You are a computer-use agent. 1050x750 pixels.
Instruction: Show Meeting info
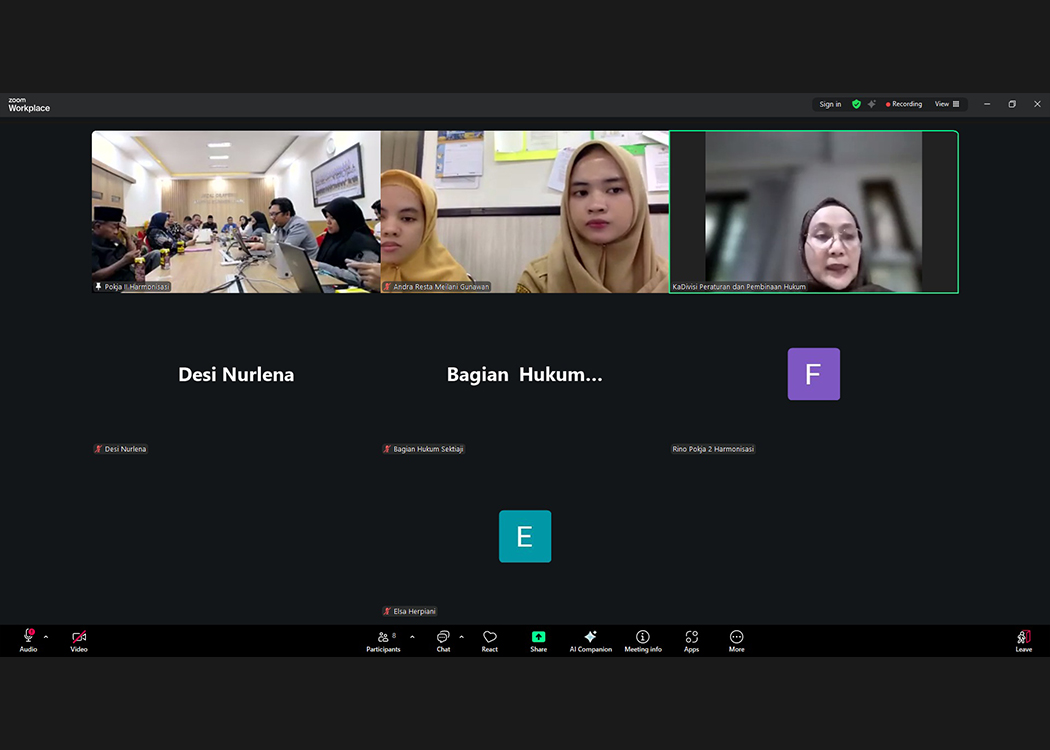point(643,641)
